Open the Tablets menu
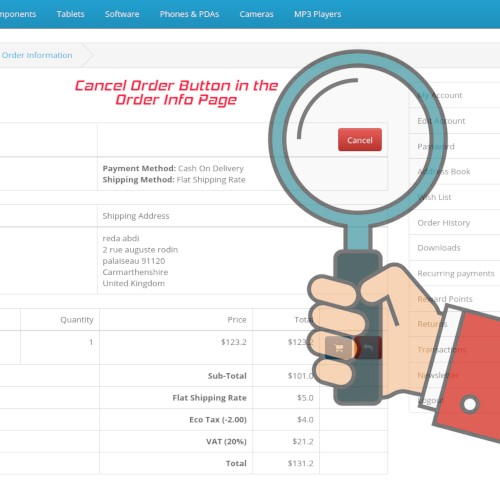500x500 pixels. click(x=70, y=14)
